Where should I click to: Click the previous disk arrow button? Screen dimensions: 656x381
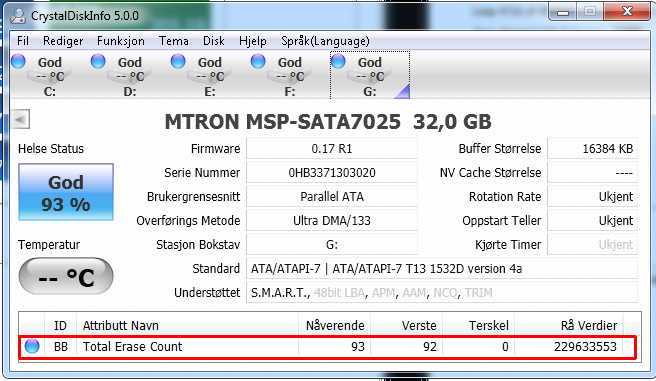pos(20,120)
